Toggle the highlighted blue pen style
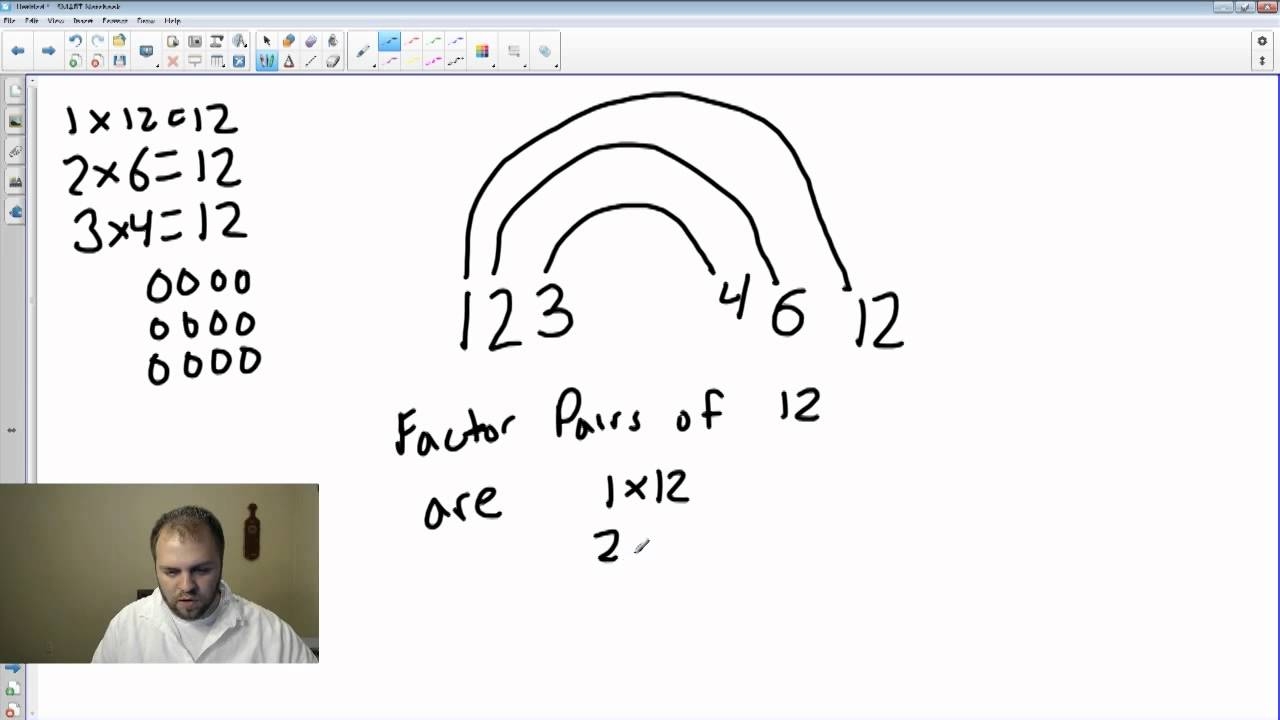Image resolution: width=1280 pixels, height=720 pixels. coord(388,41)
